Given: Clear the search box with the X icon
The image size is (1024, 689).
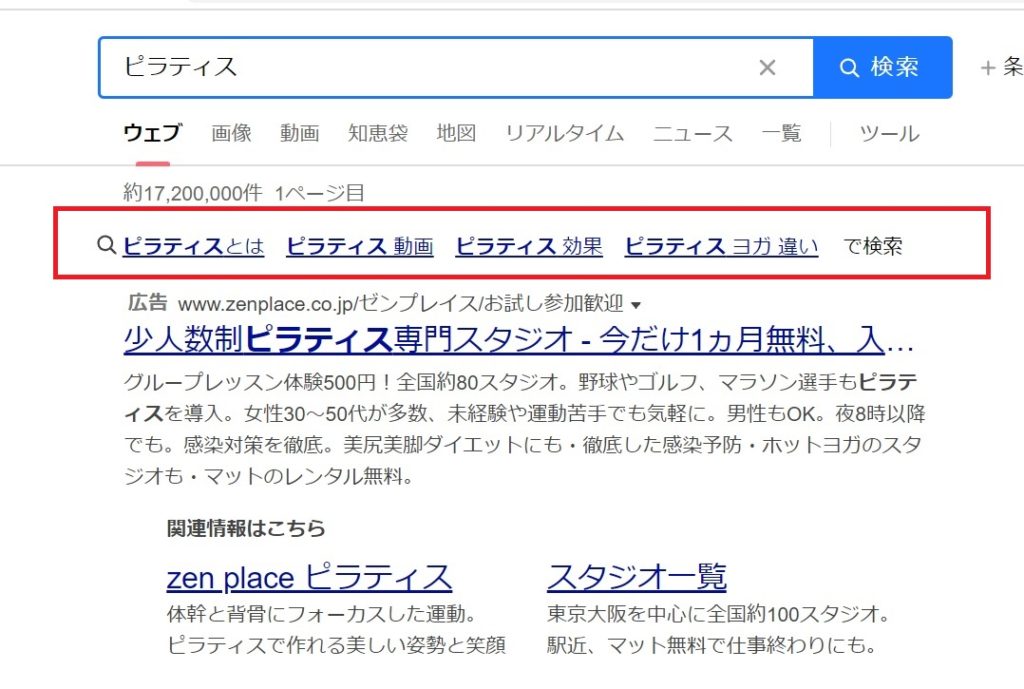Looking at the screenshot, I should 767,68.
